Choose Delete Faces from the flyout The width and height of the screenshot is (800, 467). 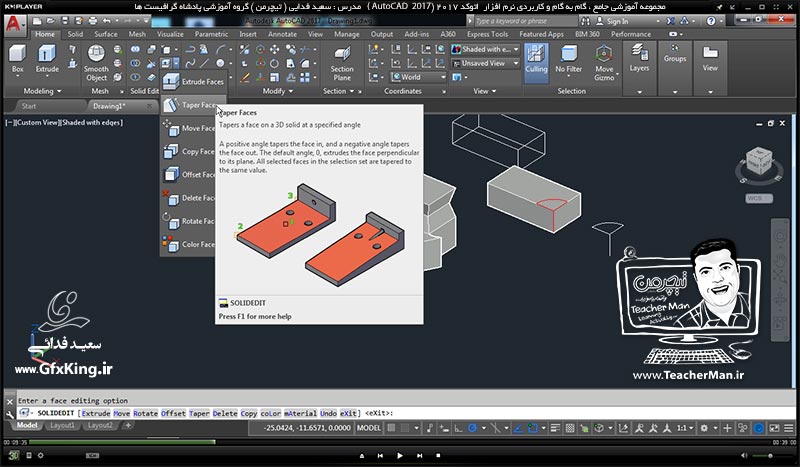(189, 198)
